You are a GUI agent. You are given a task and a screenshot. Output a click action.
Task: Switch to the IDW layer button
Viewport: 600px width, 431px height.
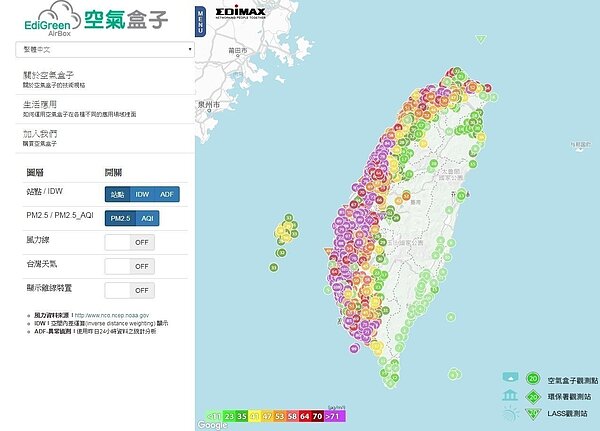[x=142, y=194]
